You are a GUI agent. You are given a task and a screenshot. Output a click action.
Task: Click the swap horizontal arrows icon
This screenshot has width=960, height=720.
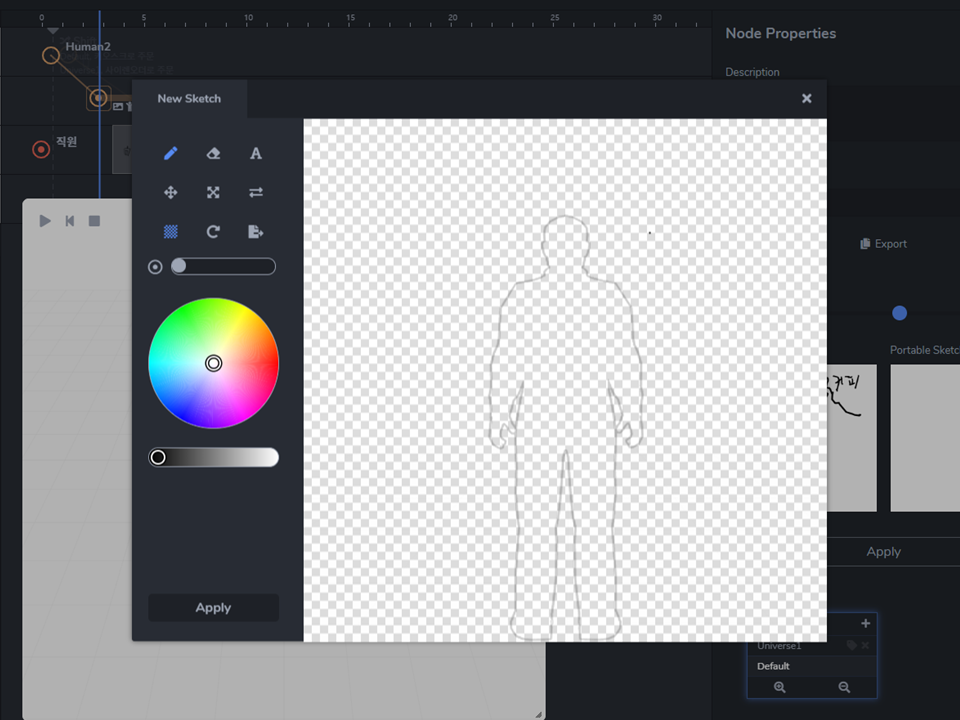click(x=256, y=192)
